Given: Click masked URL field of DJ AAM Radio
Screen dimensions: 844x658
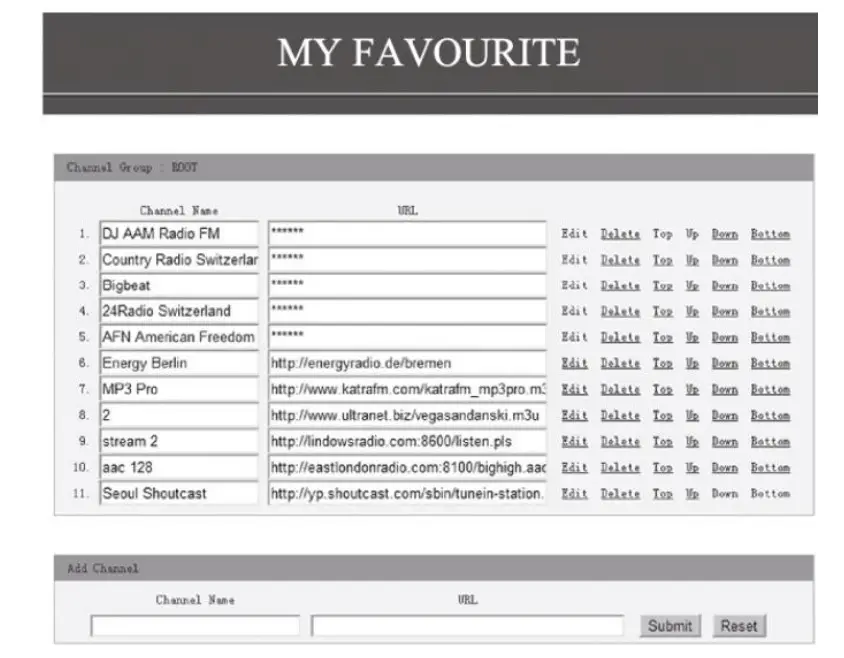Looking at the screenshot, I should [407, 234].
